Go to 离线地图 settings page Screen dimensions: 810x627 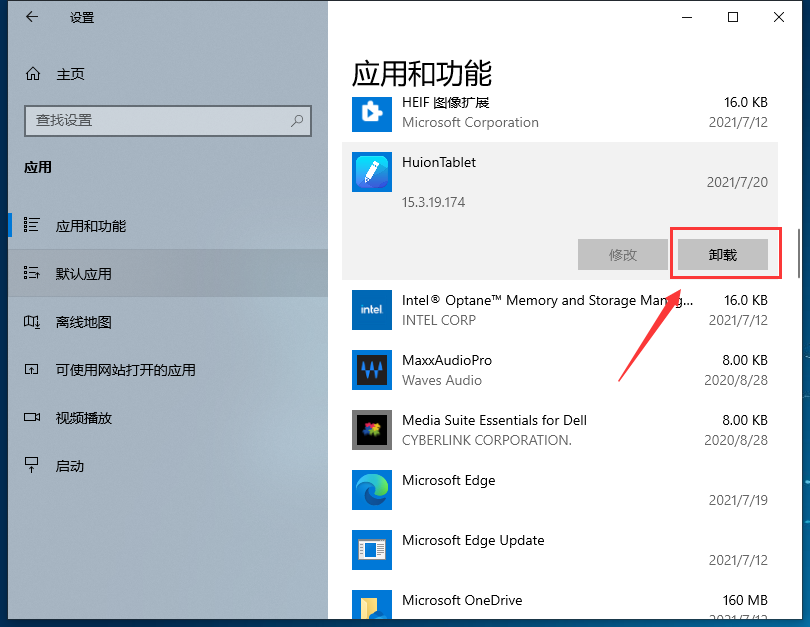pos(168,322)
